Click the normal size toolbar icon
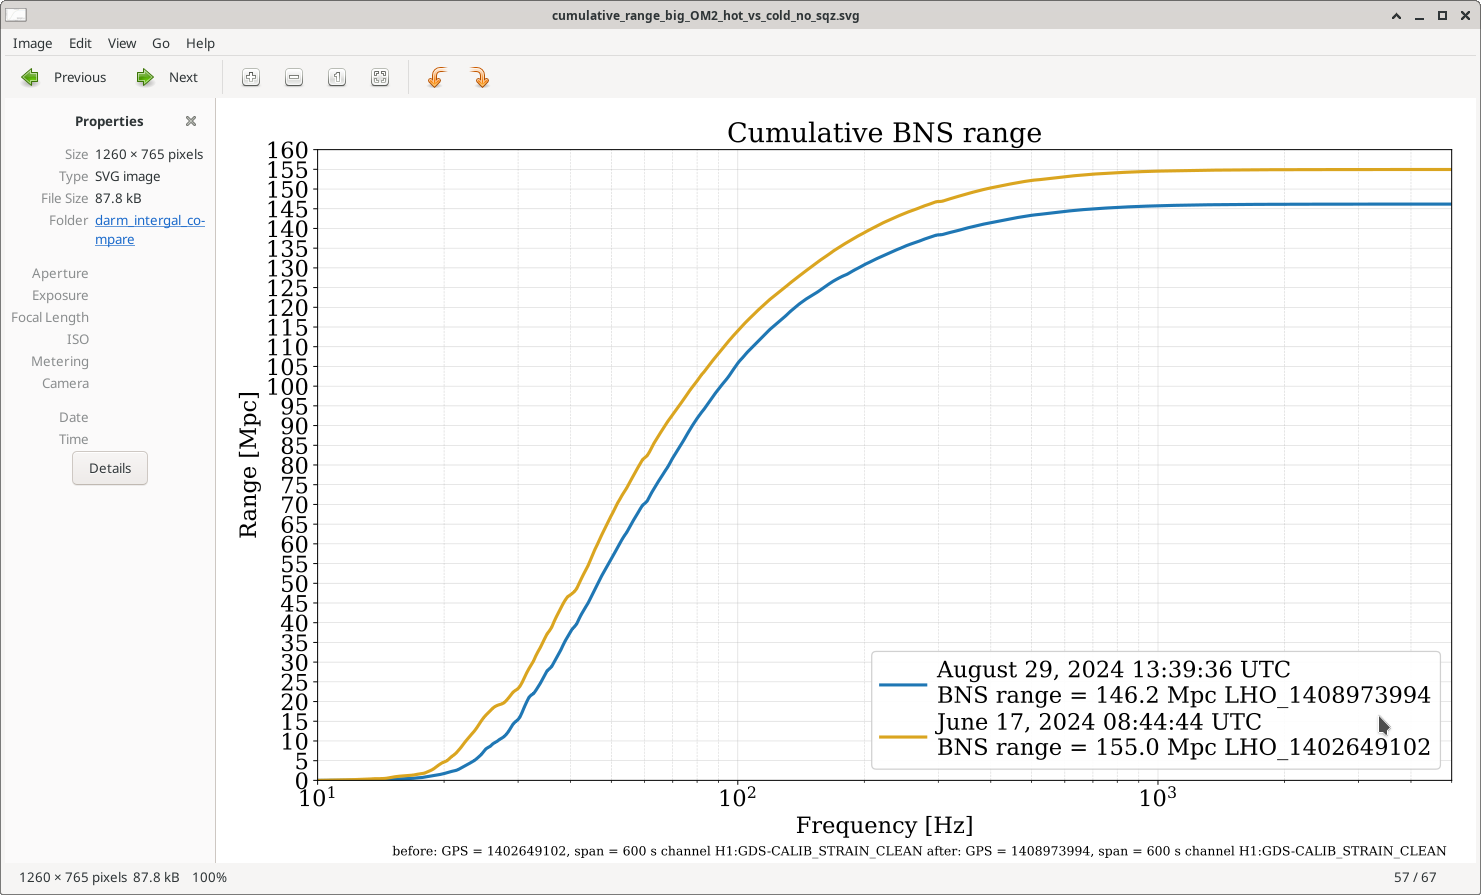Screen dimensions: 1481x895 click(337, 77)
